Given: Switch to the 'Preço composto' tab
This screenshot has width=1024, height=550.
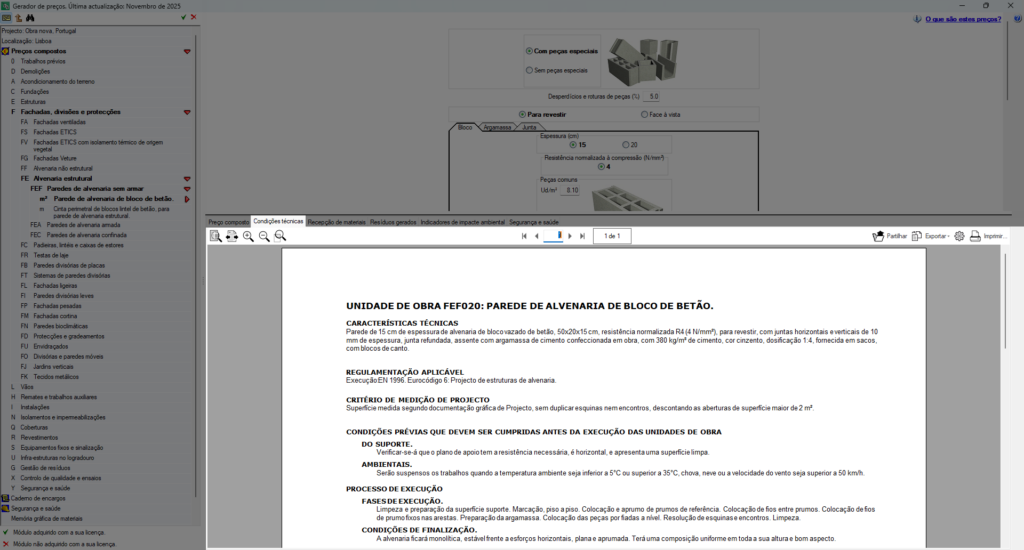Looking at the screenshot, I should 229,222.
